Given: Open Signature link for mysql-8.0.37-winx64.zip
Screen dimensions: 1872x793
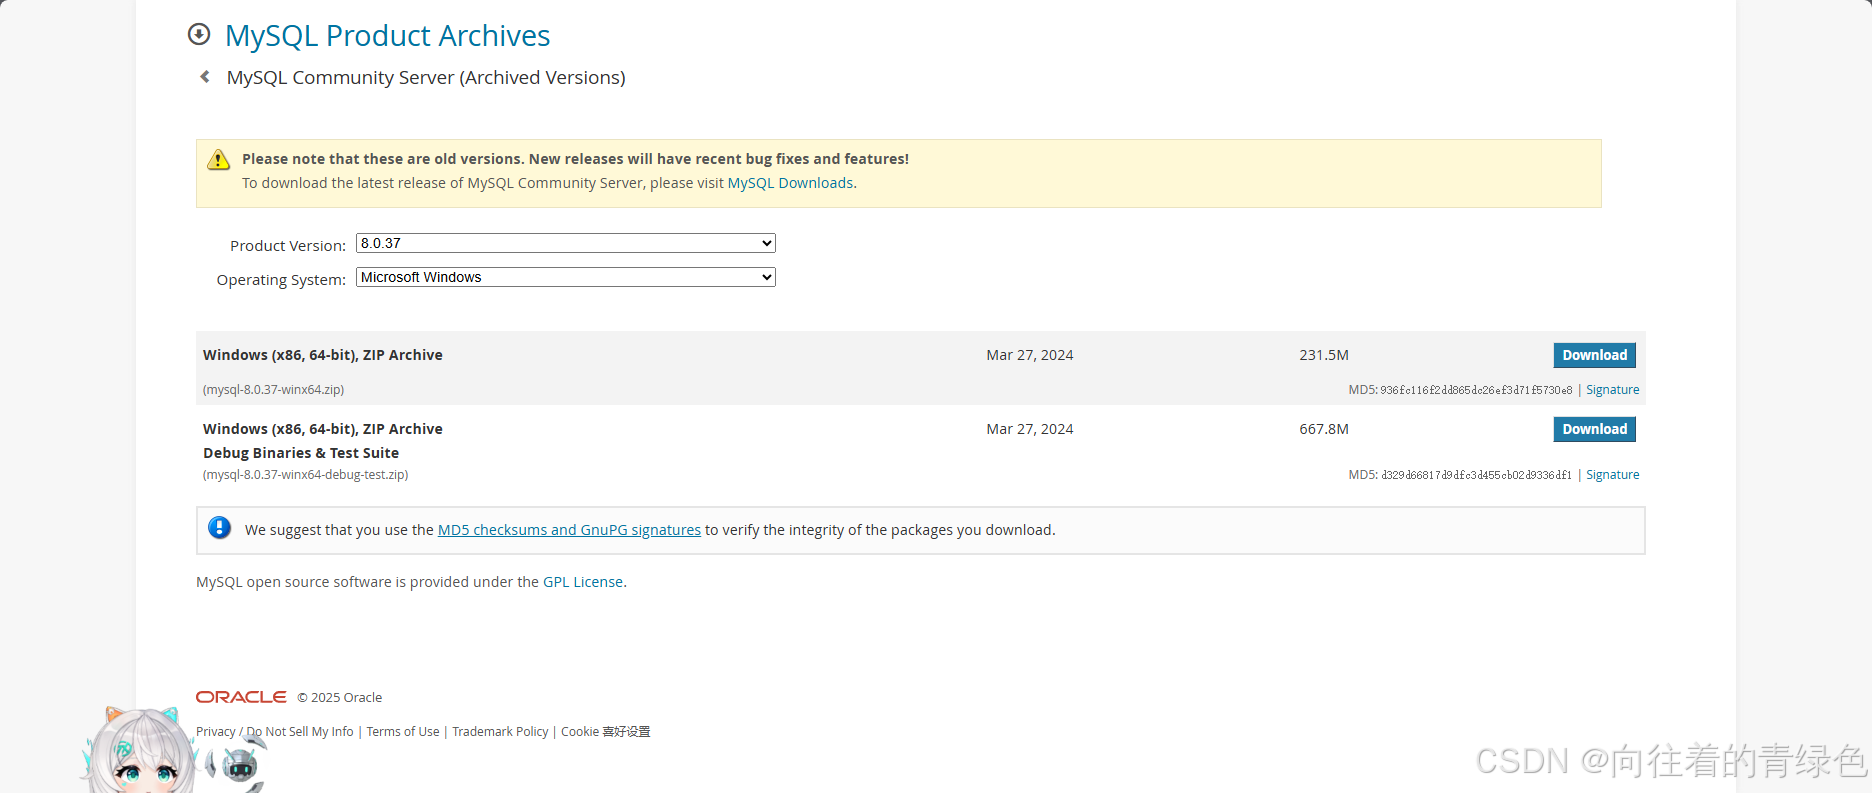Looking at the screenshot, I should (1612, 390).
